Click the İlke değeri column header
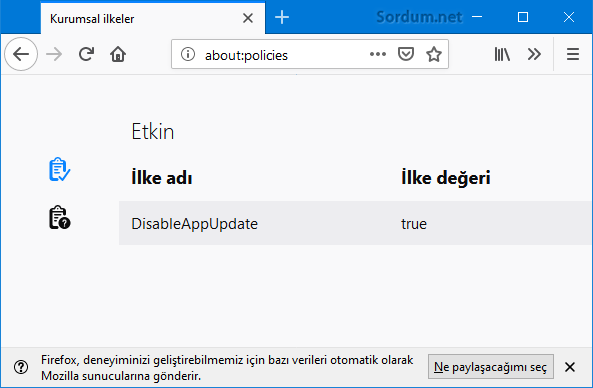 (x=446, y=178)
